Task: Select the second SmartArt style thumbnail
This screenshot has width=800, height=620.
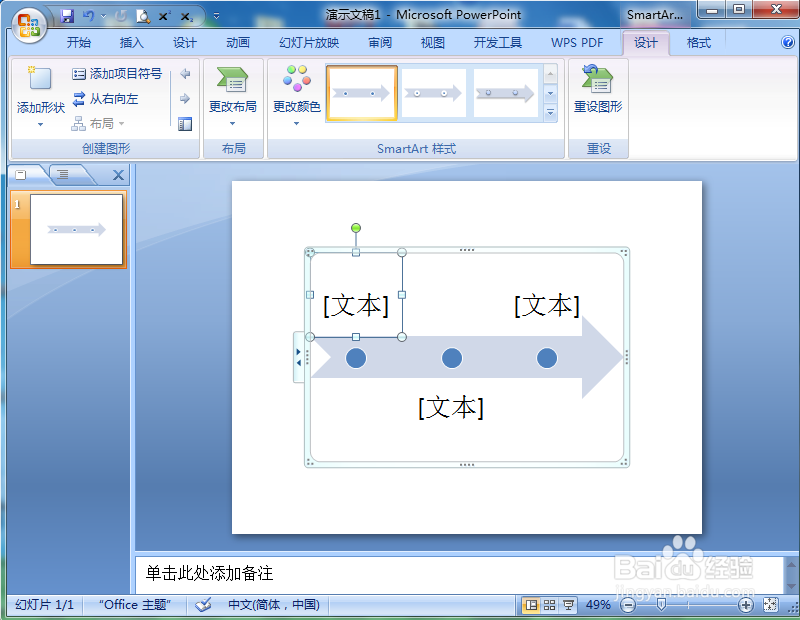Action: pyautogui.click(x=433, y=93)
